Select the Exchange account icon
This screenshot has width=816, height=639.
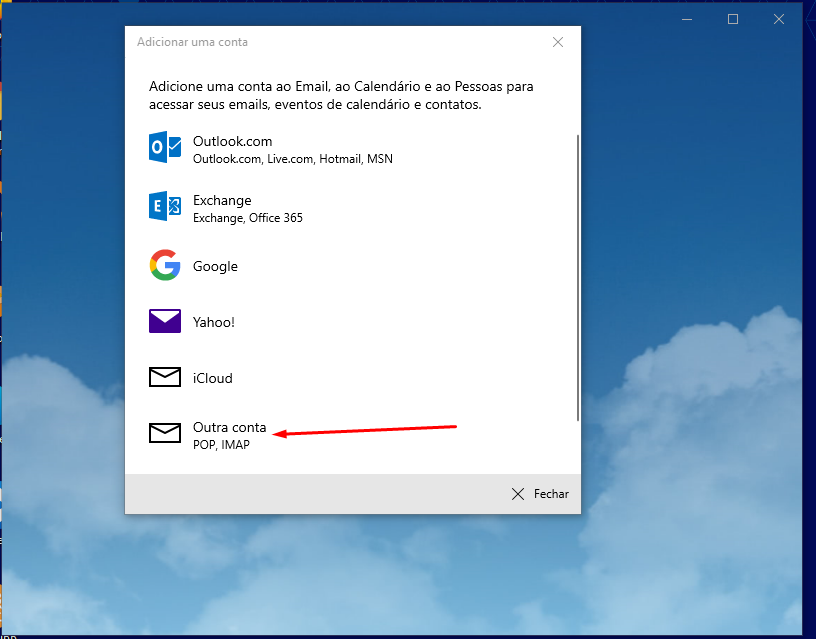point(165,206)
